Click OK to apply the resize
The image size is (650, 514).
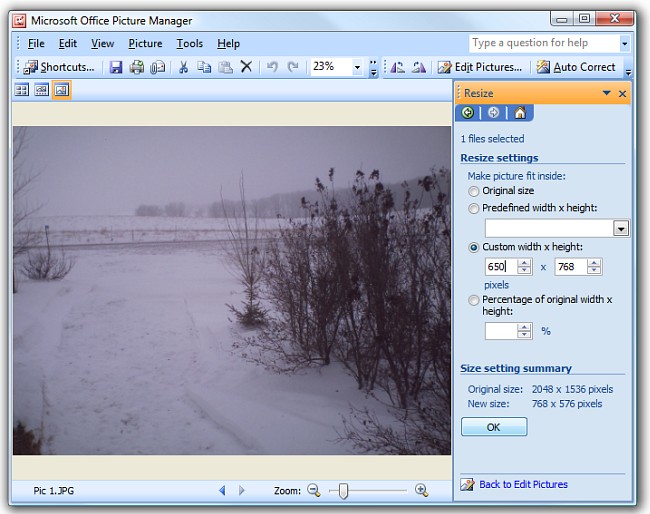[x=494, y=427]
